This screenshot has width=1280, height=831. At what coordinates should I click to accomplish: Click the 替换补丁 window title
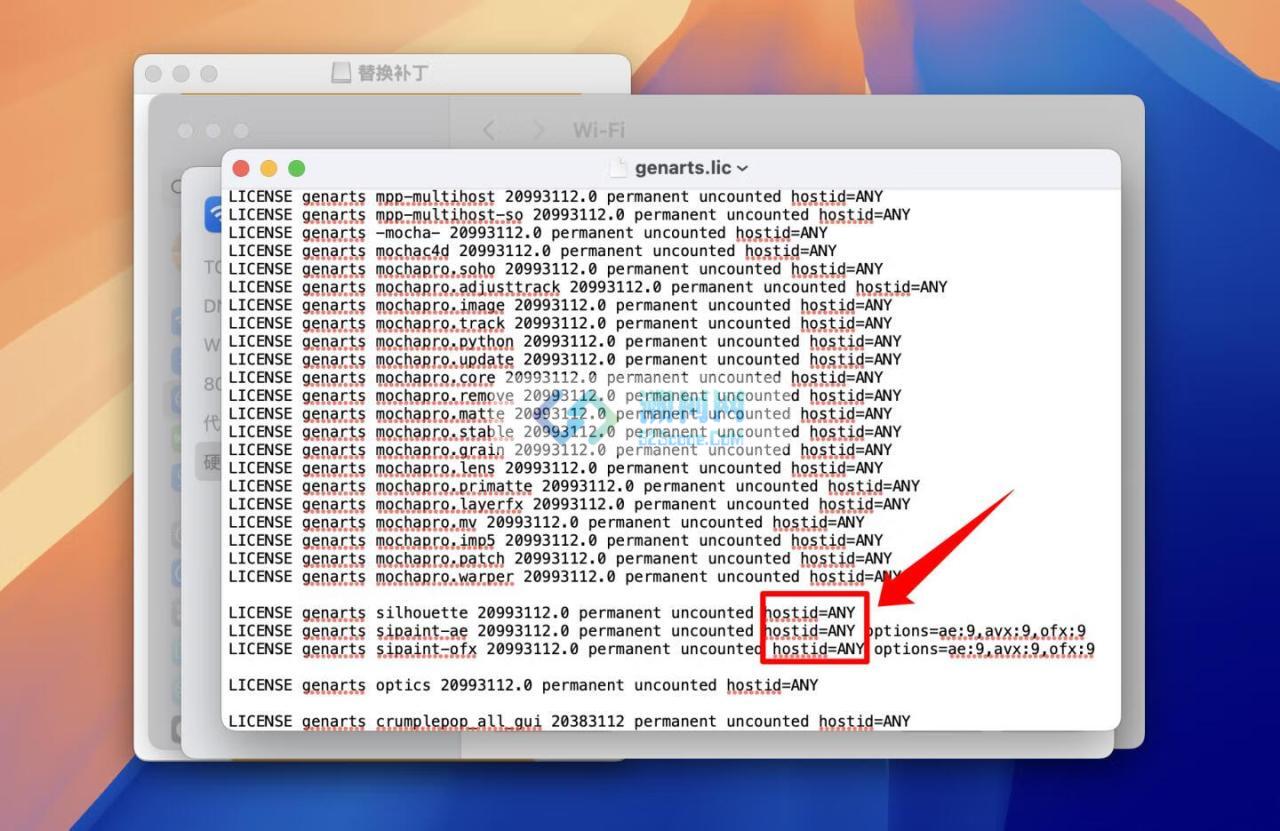coord(394,73)
